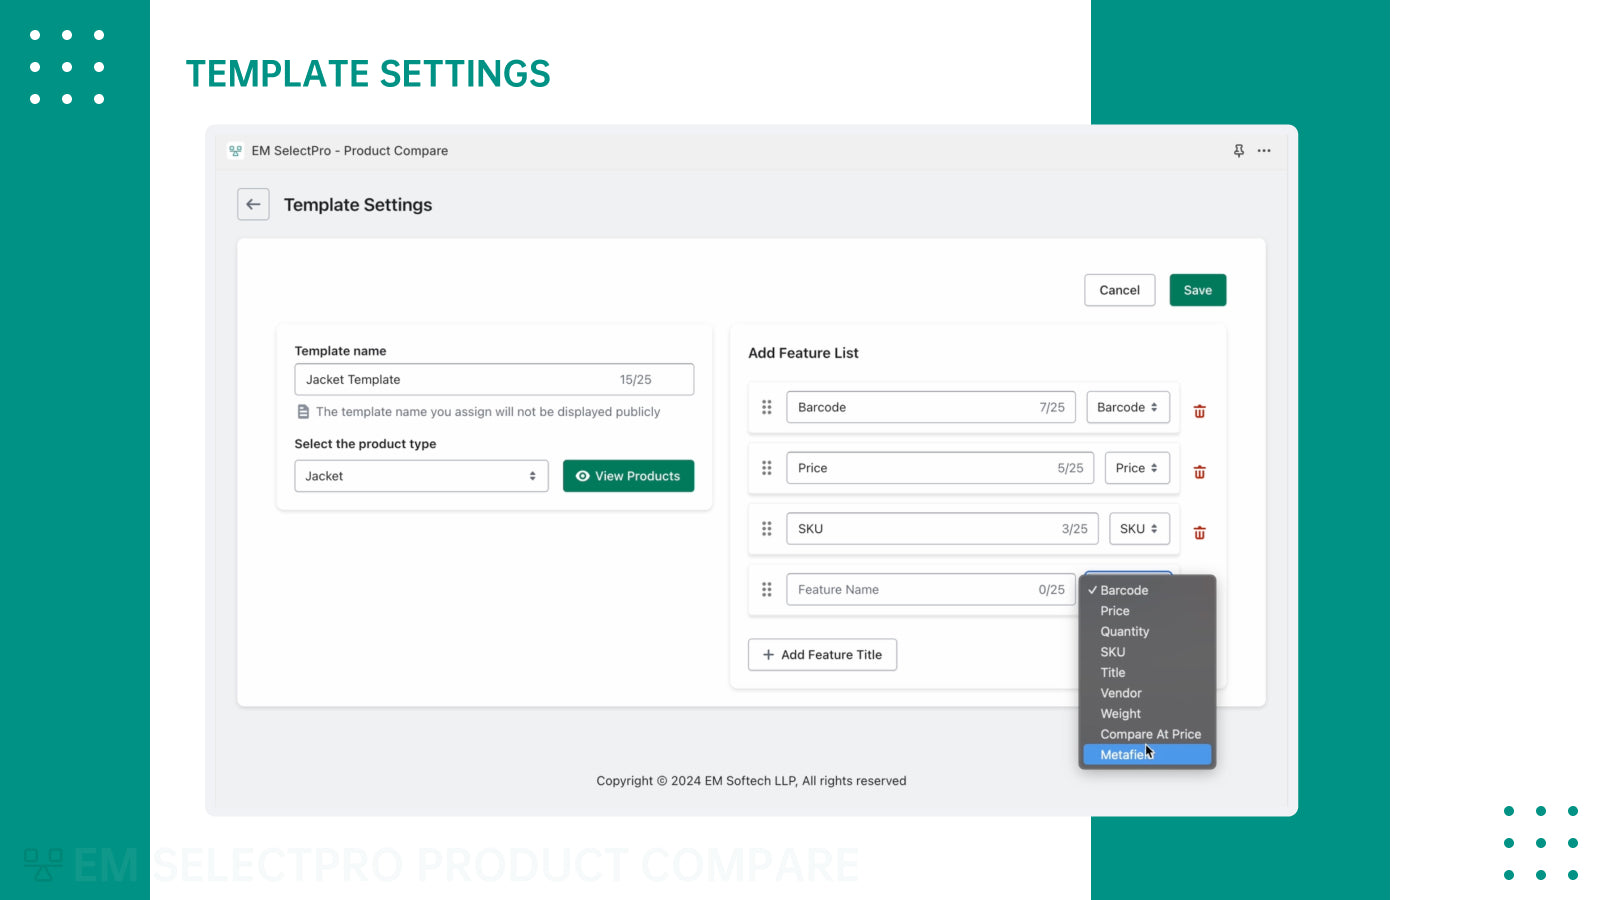
Task: Open the three-dot more options menu
Action: coord(1264,151)
